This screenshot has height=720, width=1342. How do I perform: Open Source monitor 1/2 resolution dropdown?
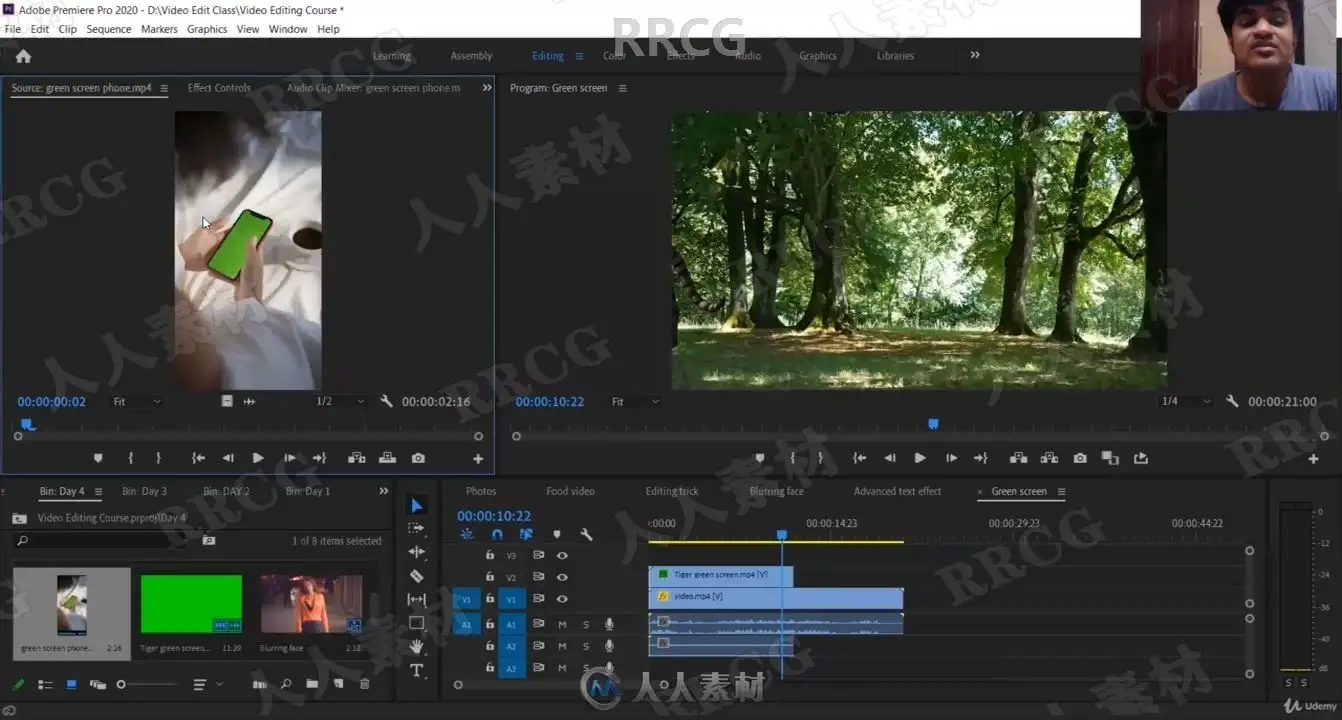coord(340,402)
